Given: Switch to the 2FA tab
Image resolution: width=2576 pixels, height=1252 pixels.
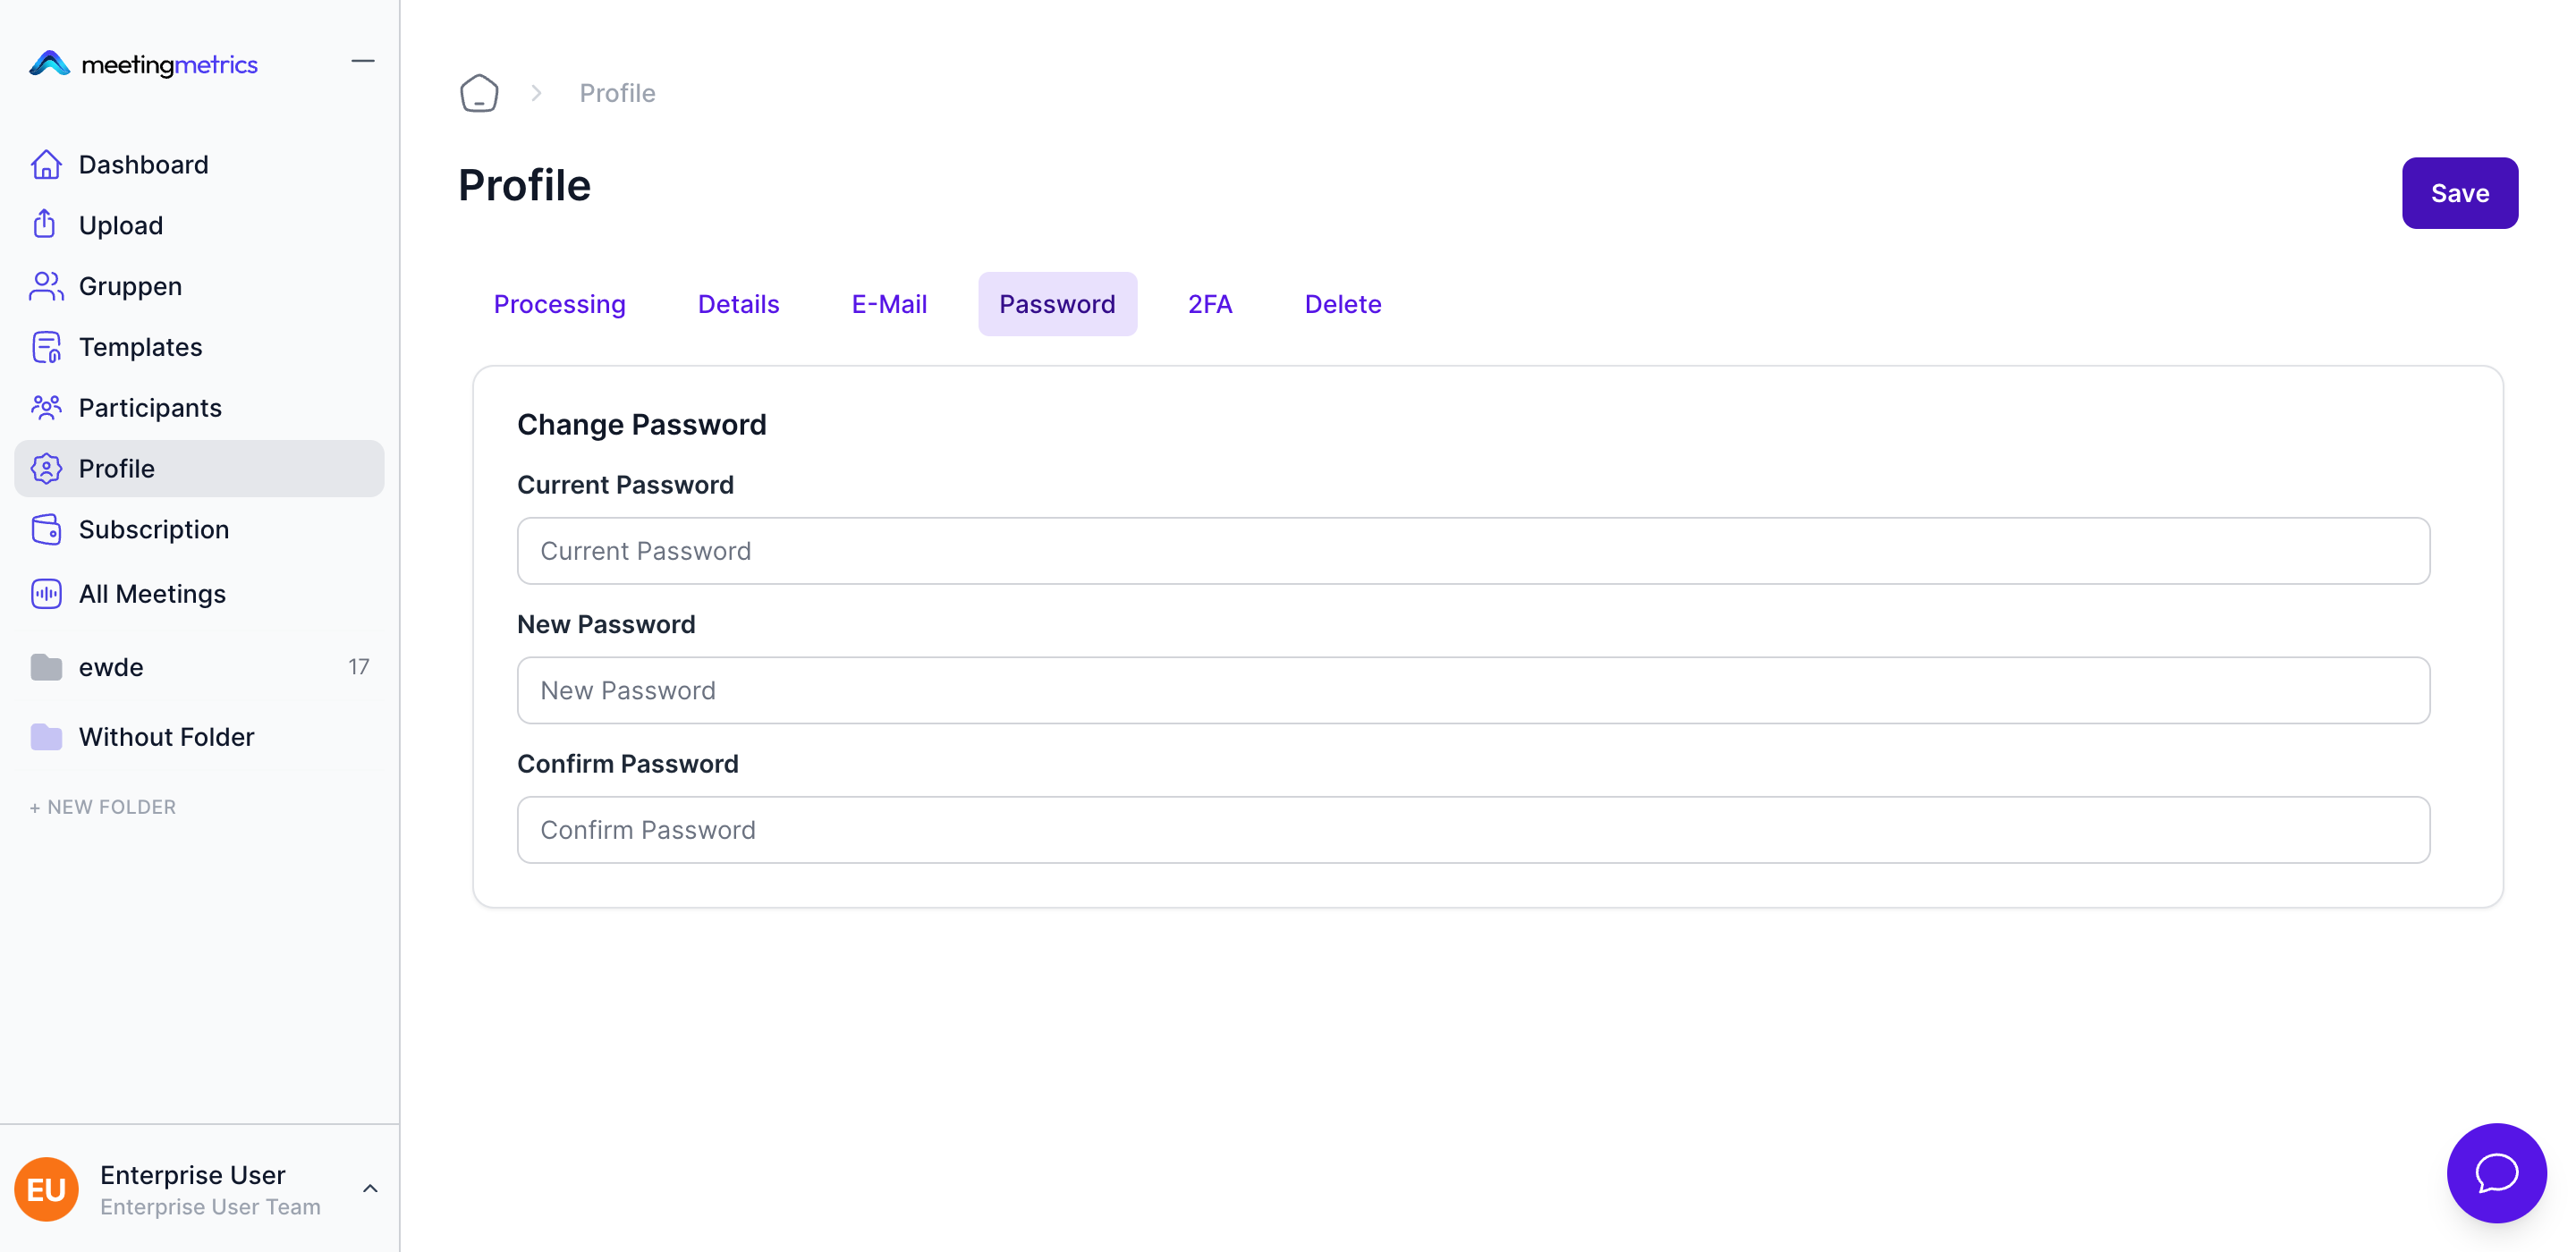Looking at the screenshot, I should 1209,304.
